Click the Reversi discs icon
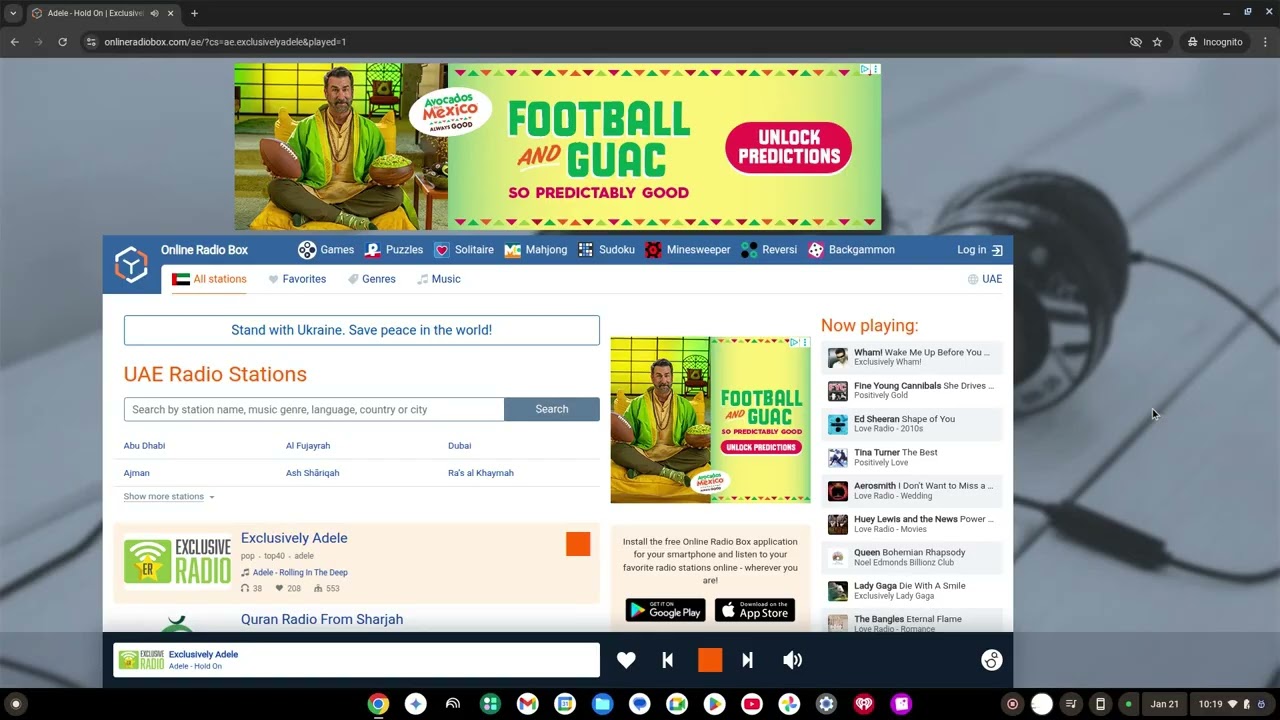The image size is (1280, 720). [749, 250]
